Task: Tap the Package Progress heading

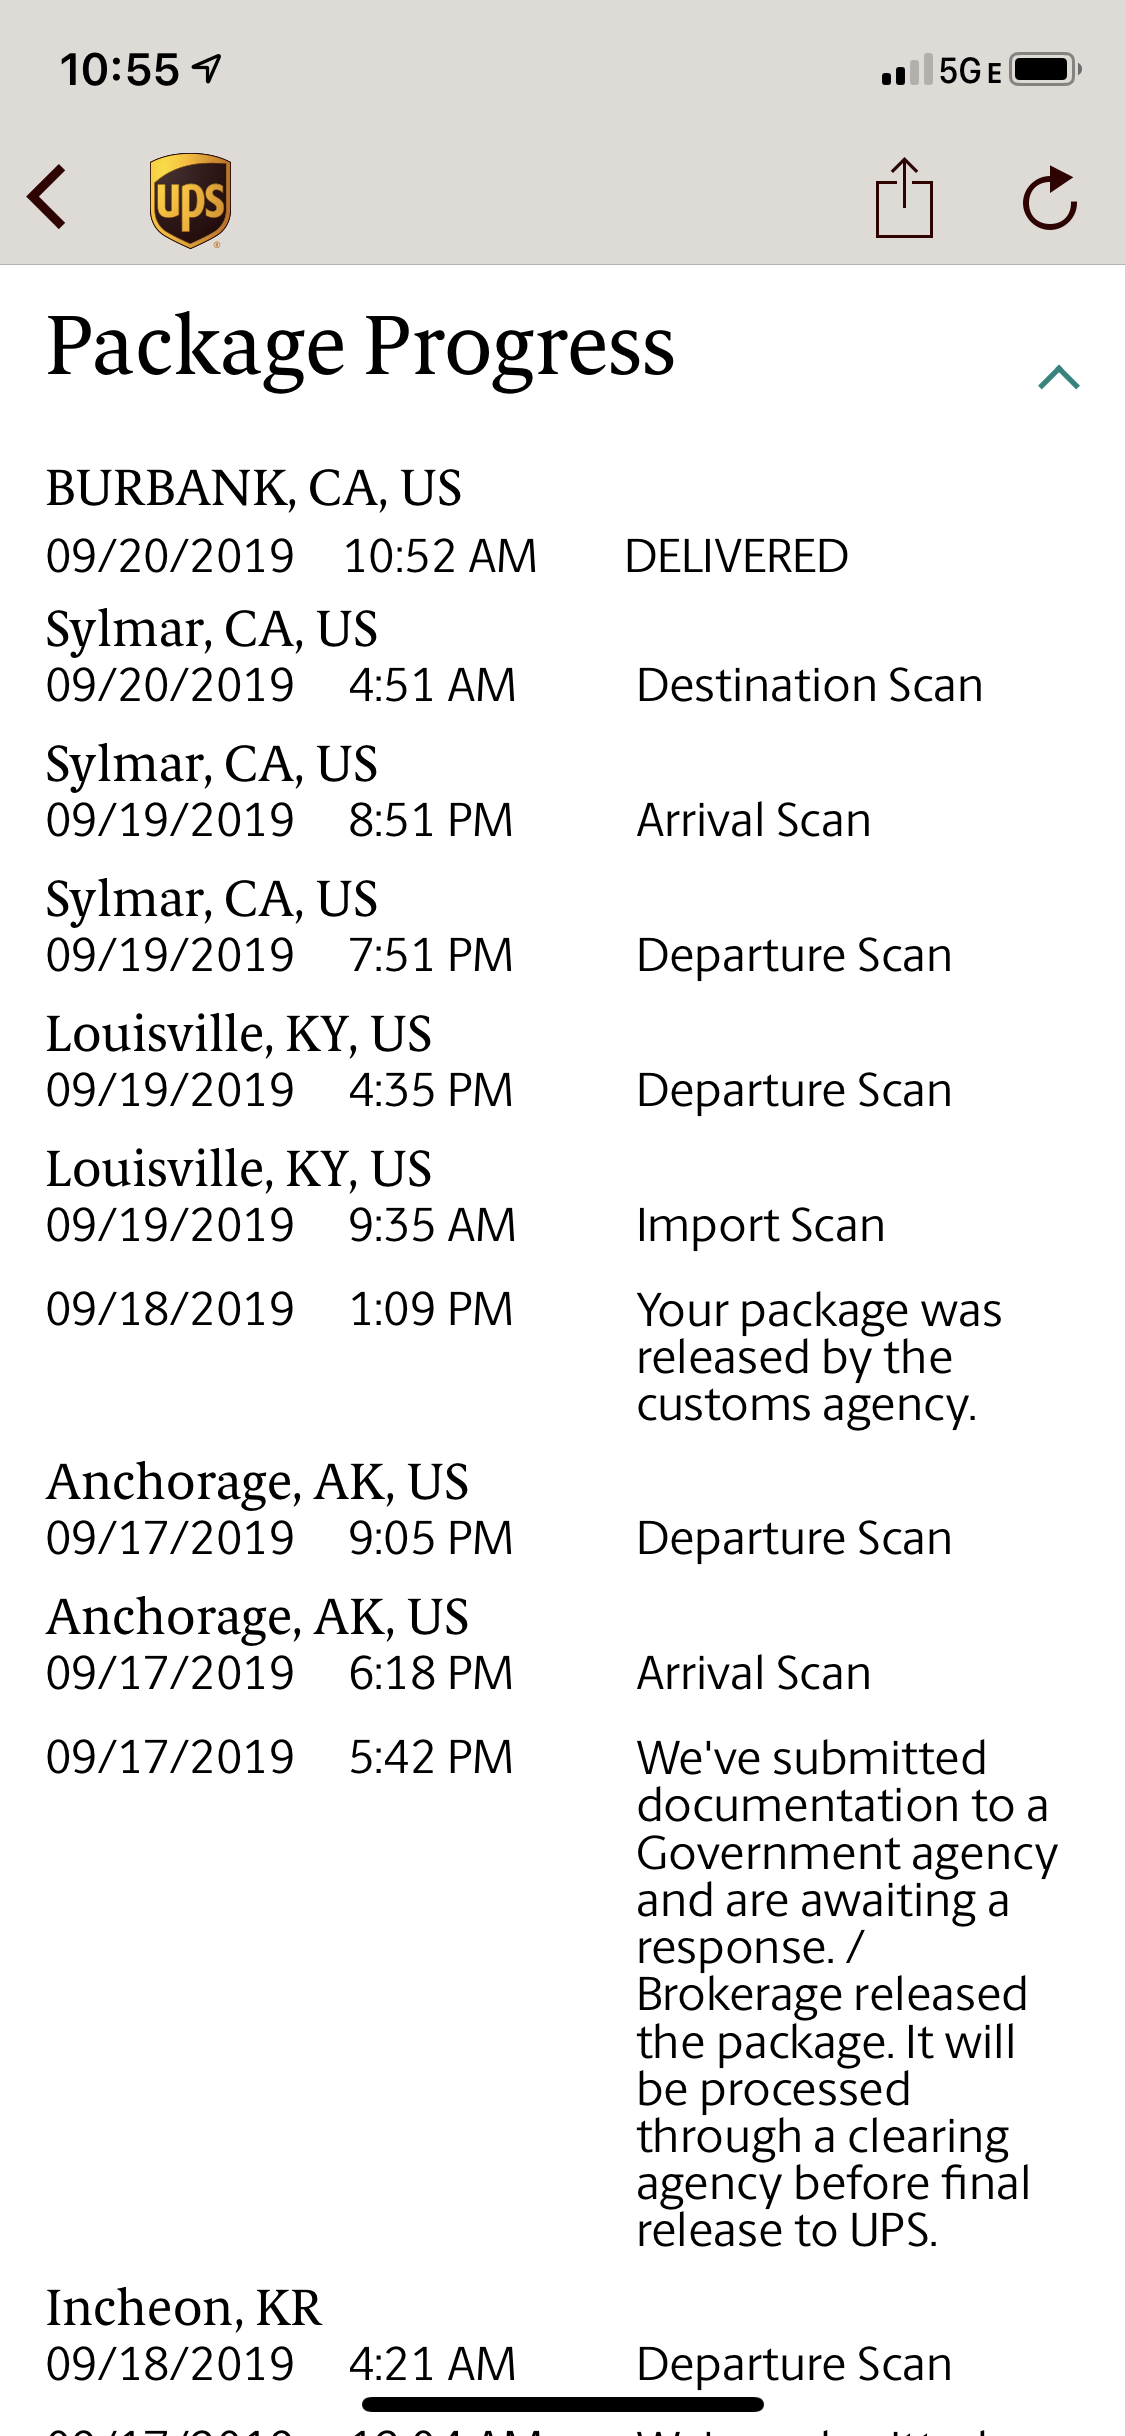Action: point(360,347)
